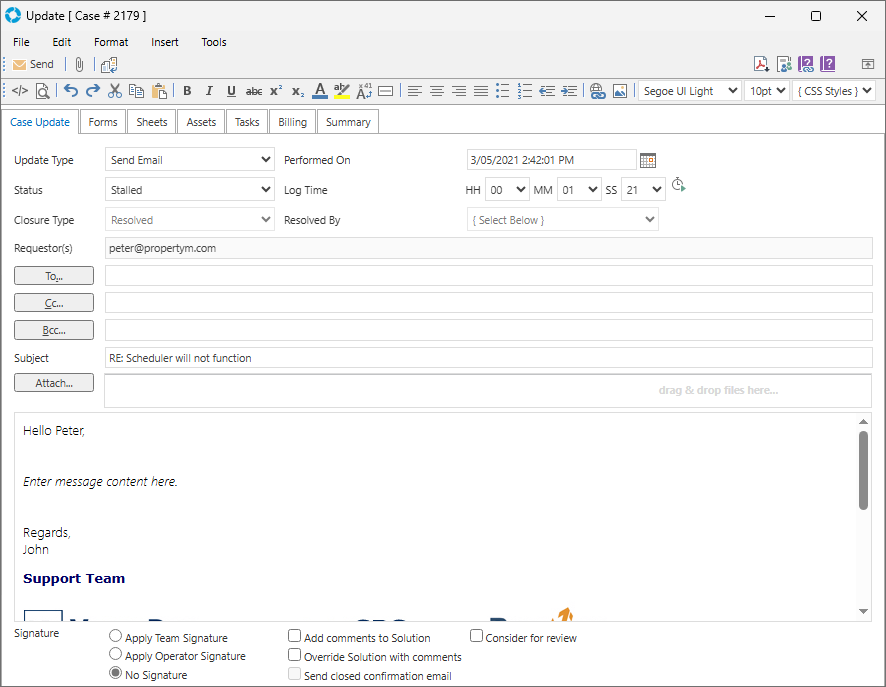Click the paperclip attachment icon
The image size is (886, 687).
(x=79, y=64)
